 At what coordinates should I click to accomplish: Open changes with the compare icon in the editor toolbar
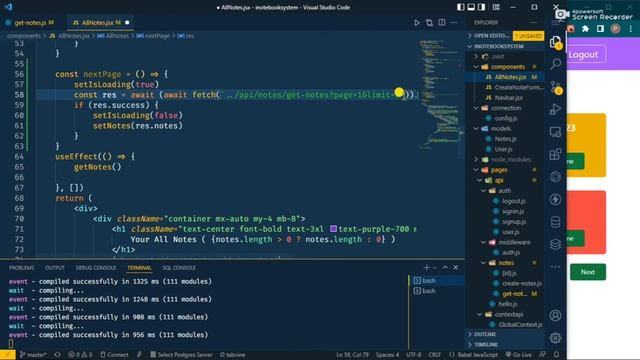[429, 22]
